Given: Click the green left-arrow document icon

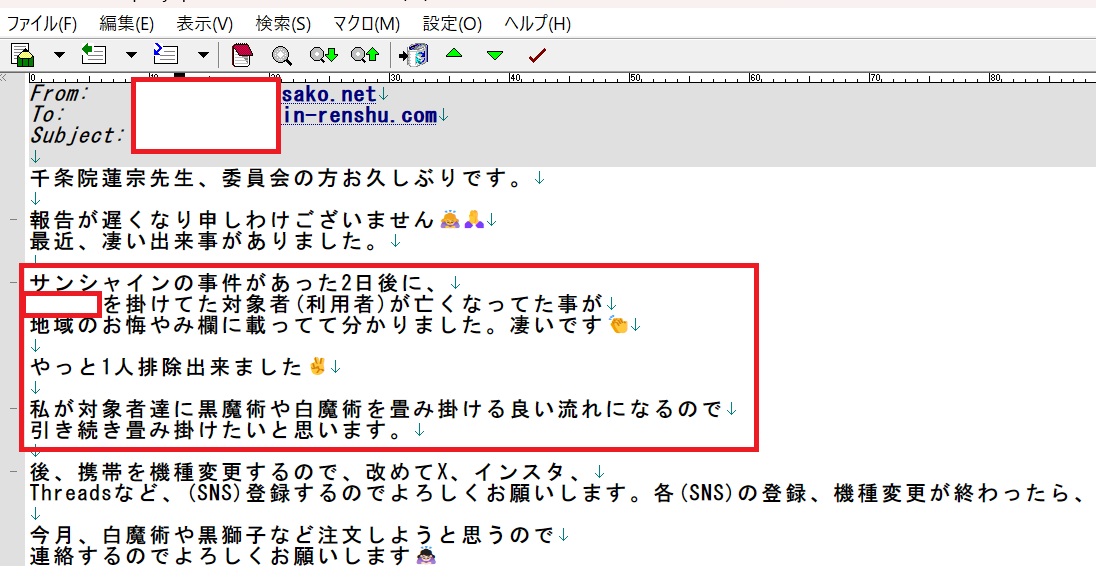Looking at the screenshot, I should pos(93,55).
